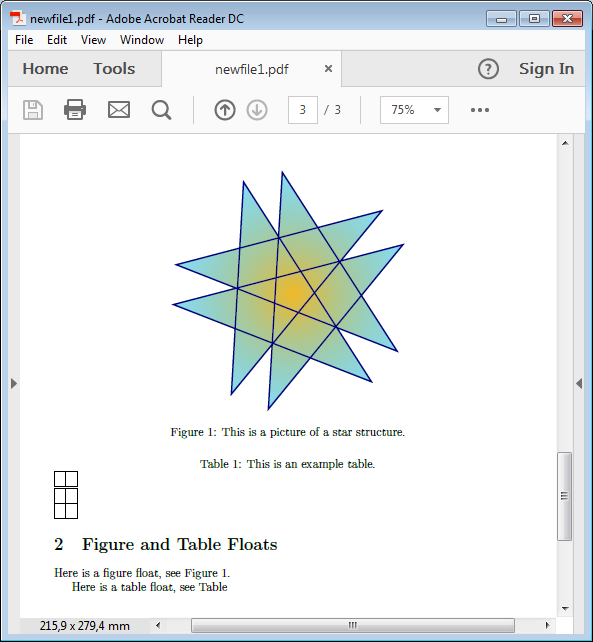Click the Sign In link

pyautogui.click(x=546, y=69)
